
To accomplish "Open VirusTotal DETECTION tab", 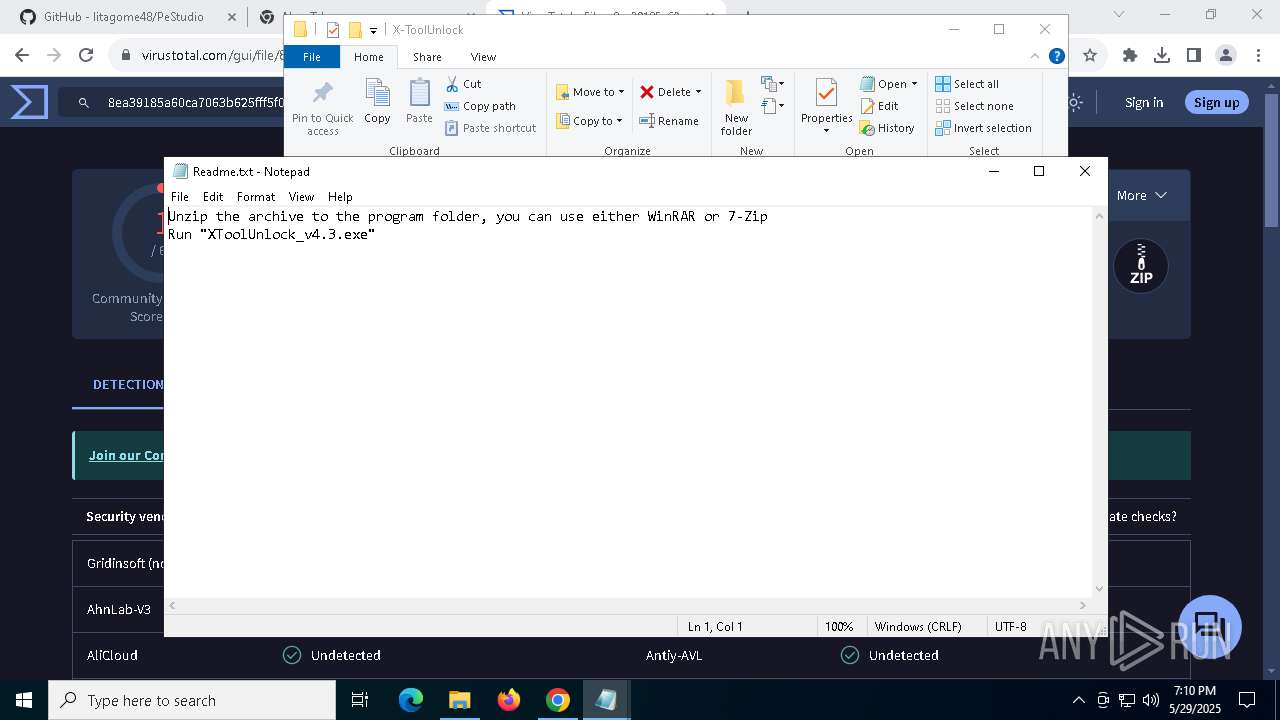I will pos(128,384).
